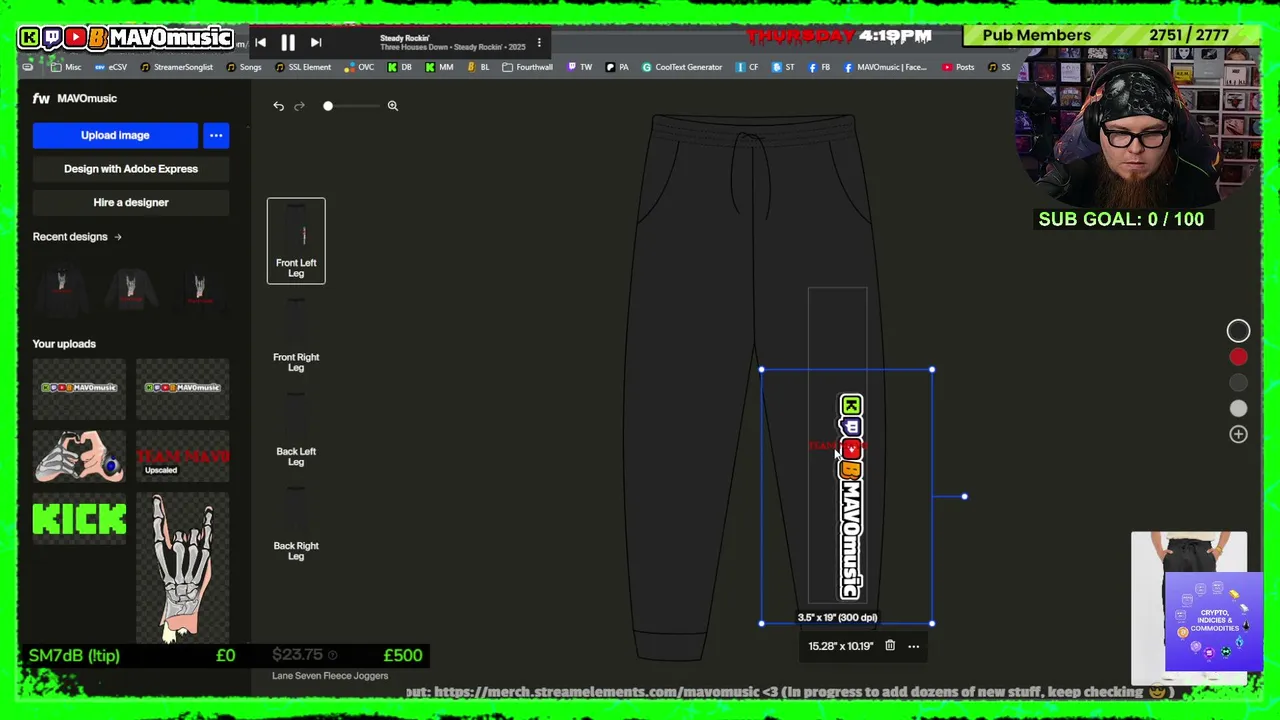Click the bottom-right selection corner handle
The width and height of the screenshot is (1280, 720).
(932, 623)
